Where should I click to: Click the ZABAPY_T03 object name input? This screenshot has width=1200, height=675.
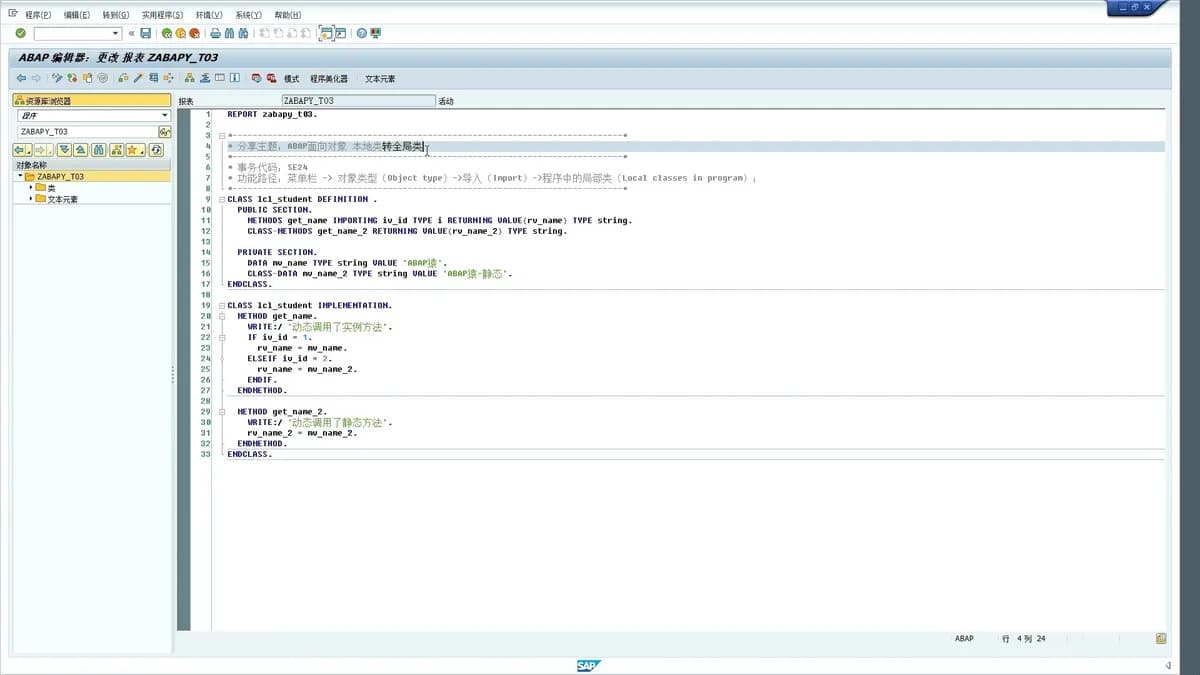(x=86, y=132)
